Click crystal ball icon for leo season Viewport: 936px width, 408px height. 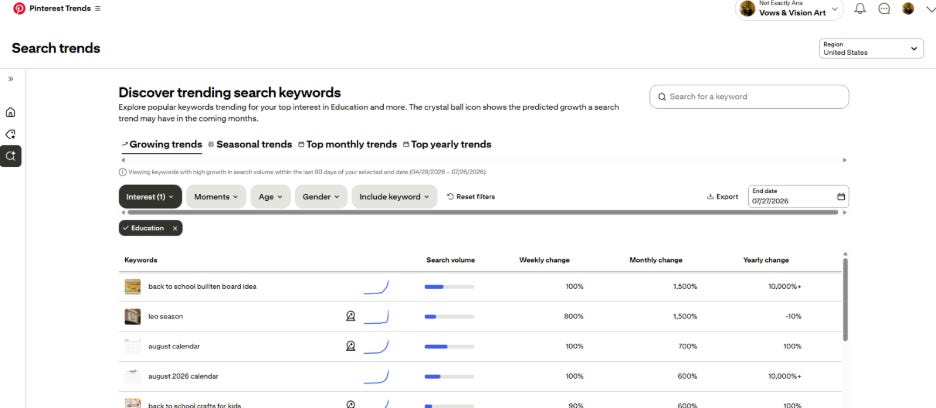pos(350,316)
